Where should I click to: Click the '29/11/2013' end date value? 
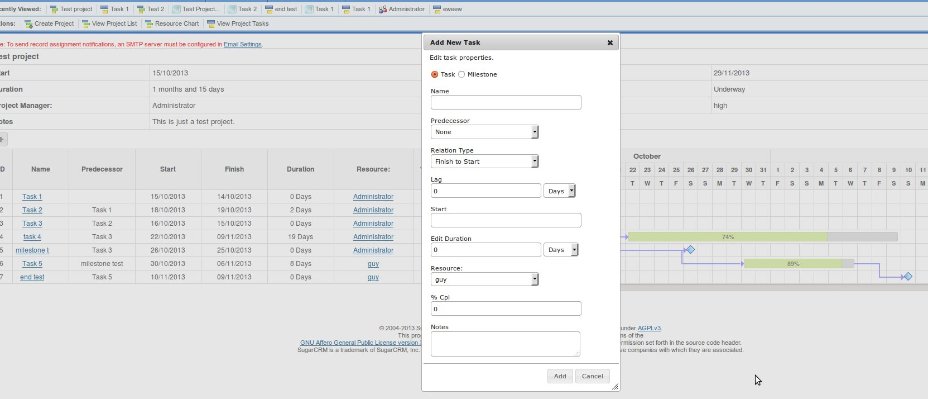point(731,73)
